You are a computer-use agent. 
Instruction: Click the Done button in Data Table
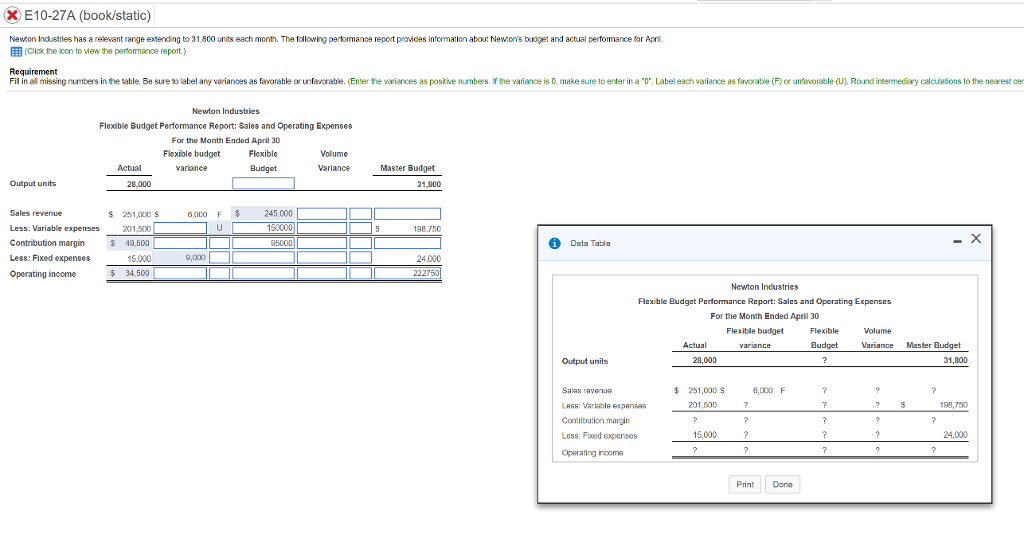click(x=782, y=484)
